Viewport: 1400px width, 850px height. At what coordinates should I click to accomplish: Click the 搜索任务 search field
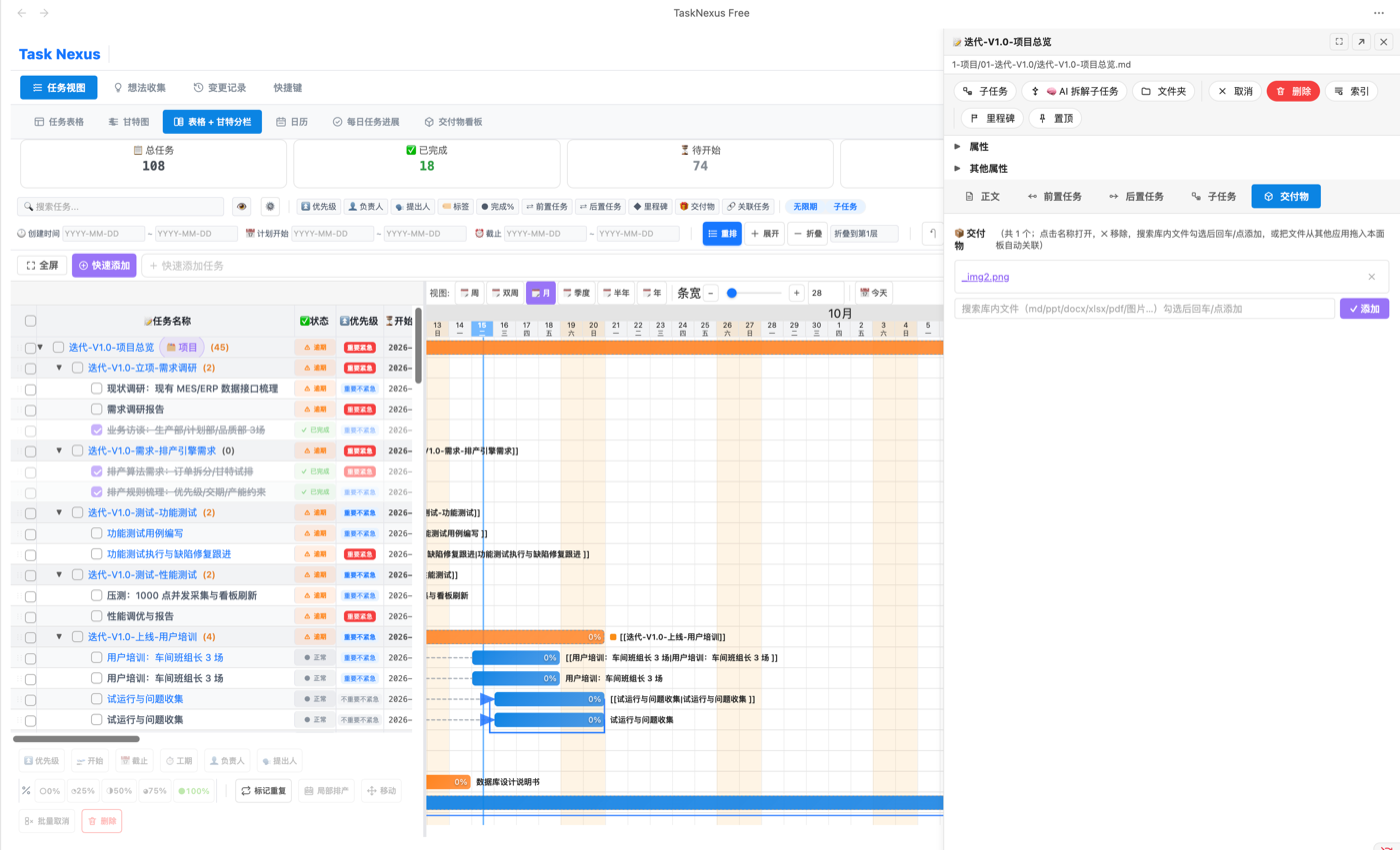121,207
